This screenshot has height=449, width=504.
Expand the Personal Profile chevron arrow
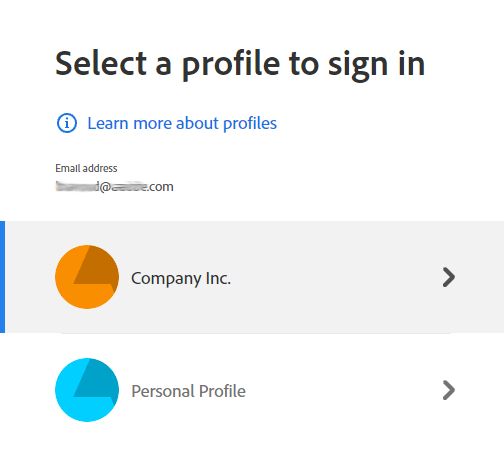click(449, 390)
